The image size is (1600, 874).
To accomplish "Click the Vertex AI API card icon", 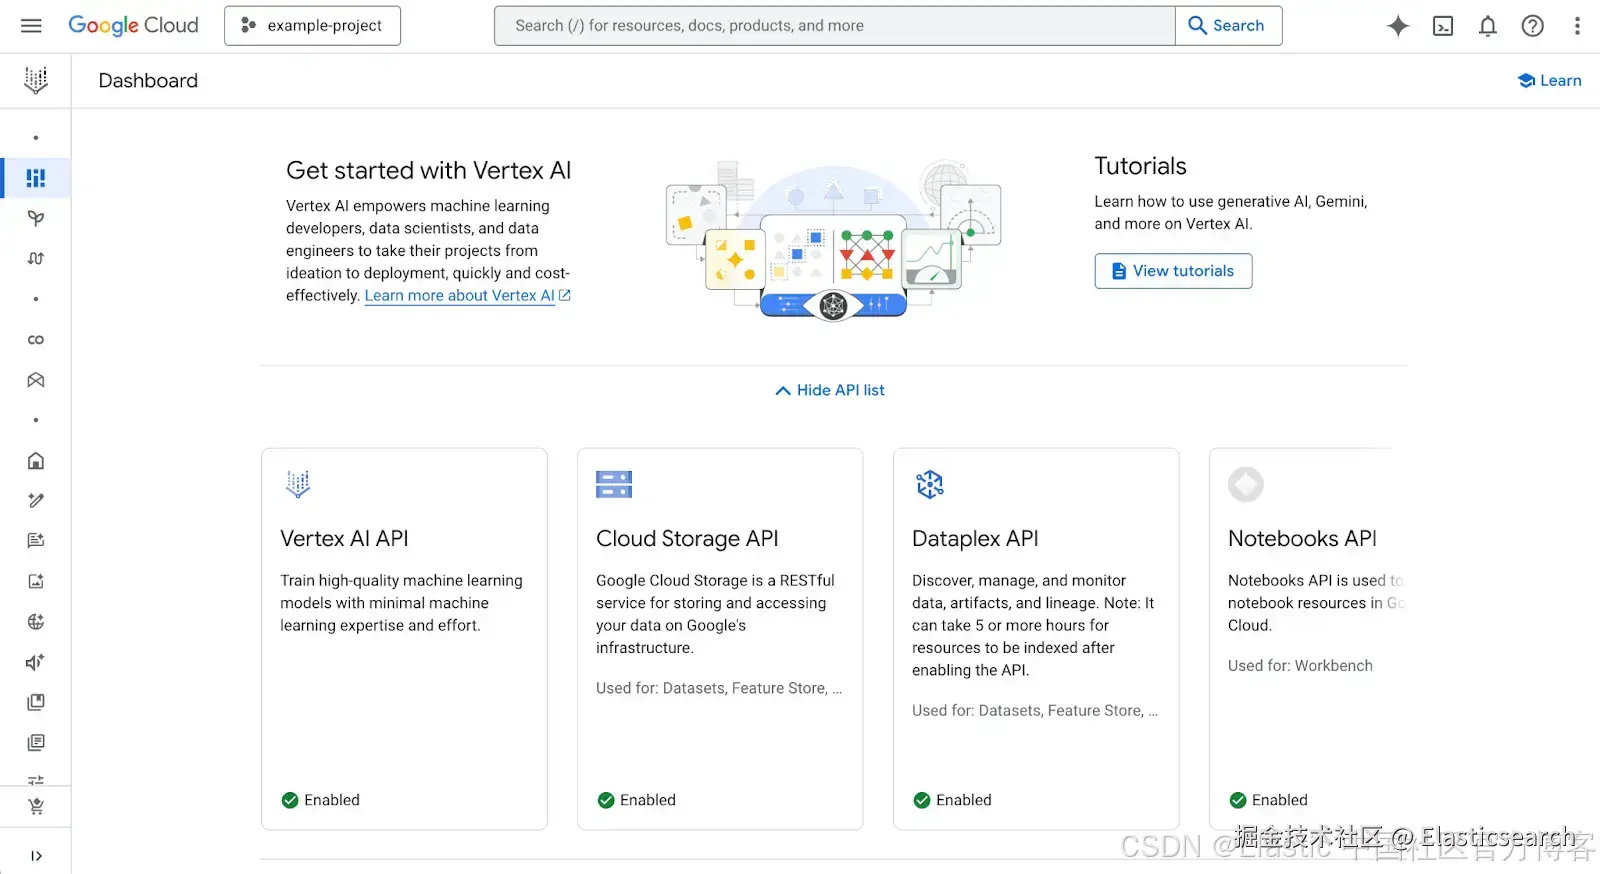I will 298,484.
